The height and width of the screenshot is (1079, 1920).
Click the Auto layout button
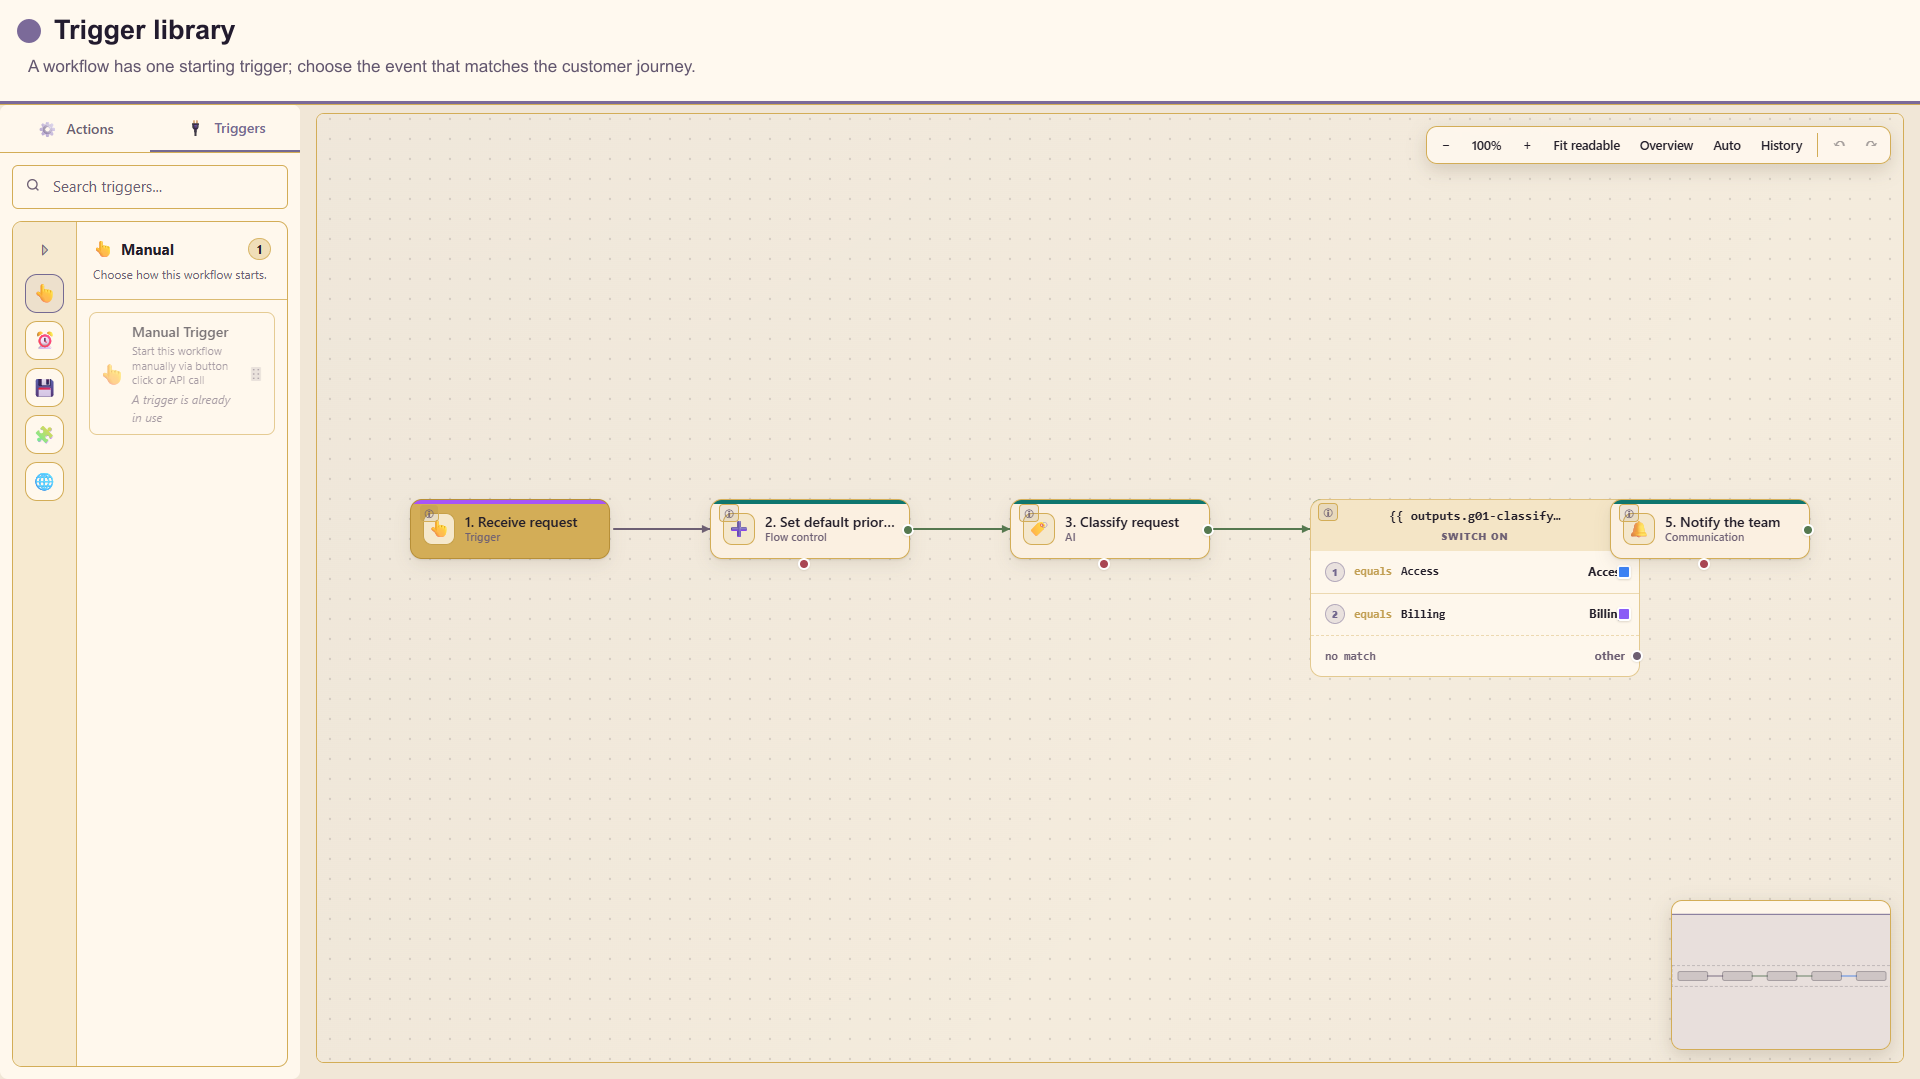point(1727,146)
